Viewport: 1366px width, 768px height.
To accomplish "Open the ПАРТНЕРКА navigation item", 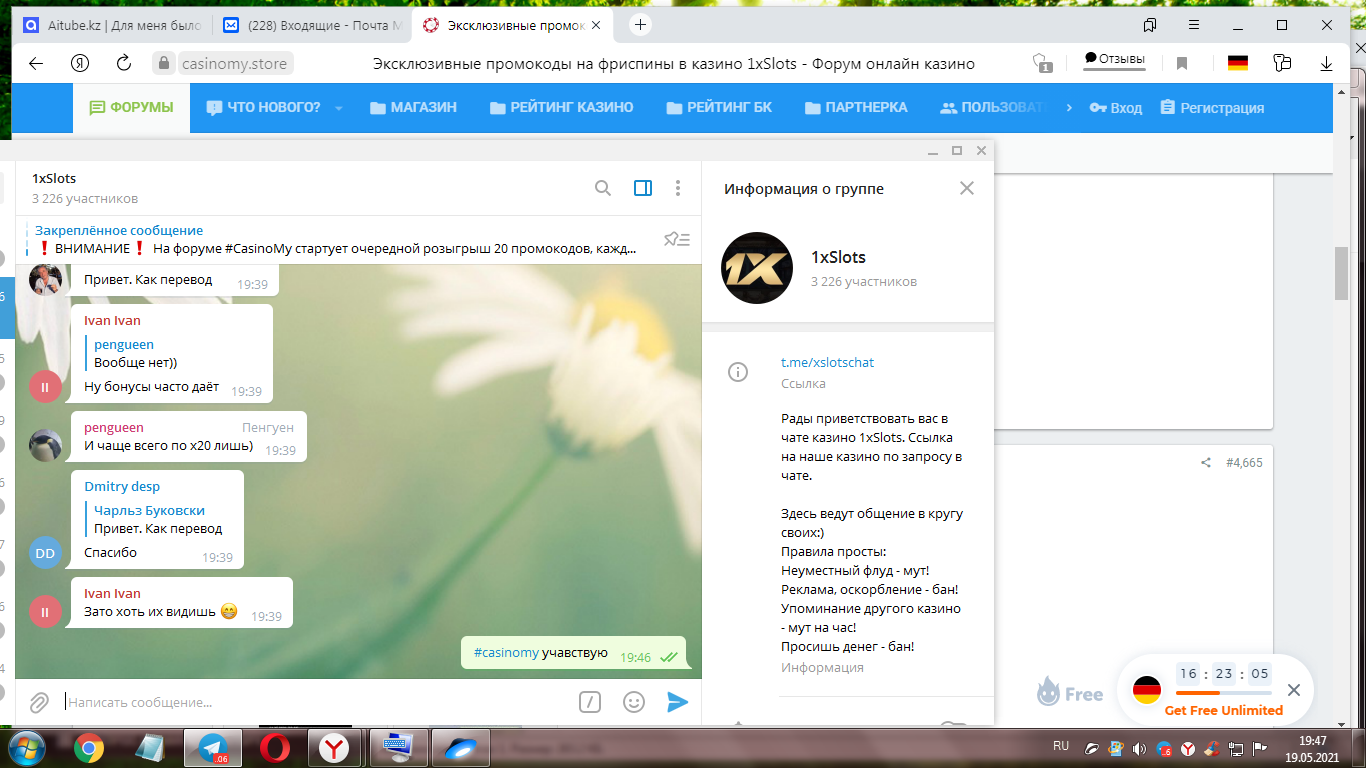I will tap(856, 108).
